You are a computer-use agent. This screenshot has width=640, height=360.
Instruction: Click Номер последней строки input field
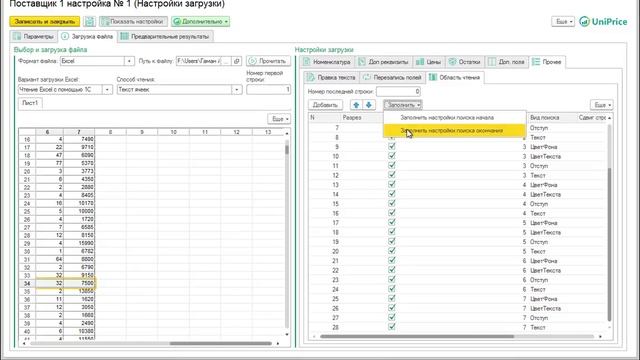pyautogui.click(x=398, y=91)
